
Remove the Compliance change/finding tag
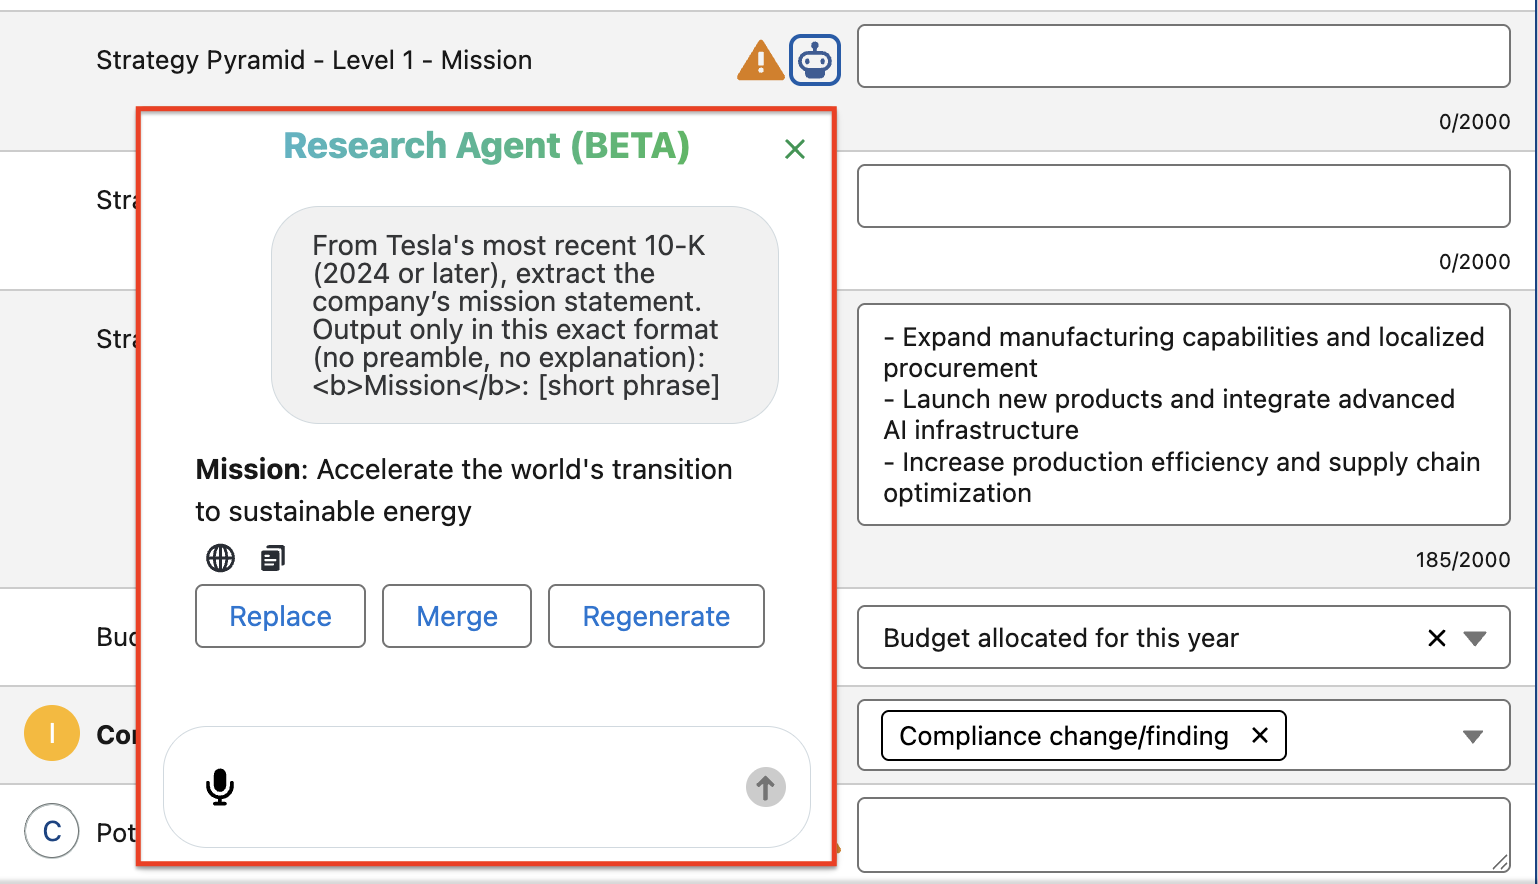(x=1260, y=735)
